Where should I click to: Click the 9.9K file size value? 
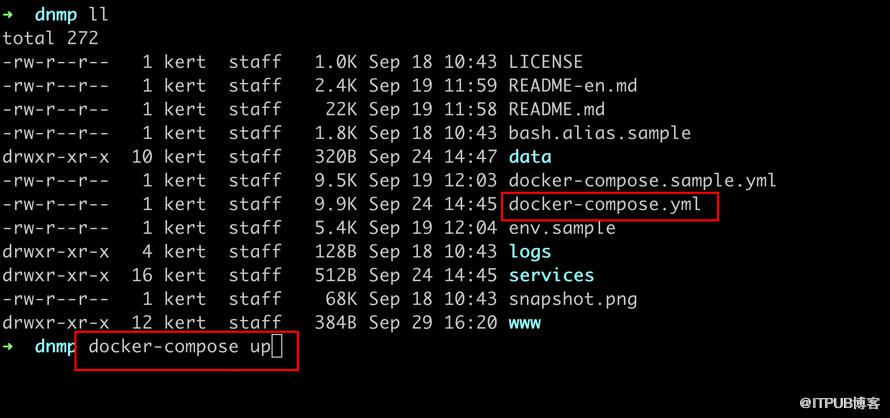click(336, 205)
